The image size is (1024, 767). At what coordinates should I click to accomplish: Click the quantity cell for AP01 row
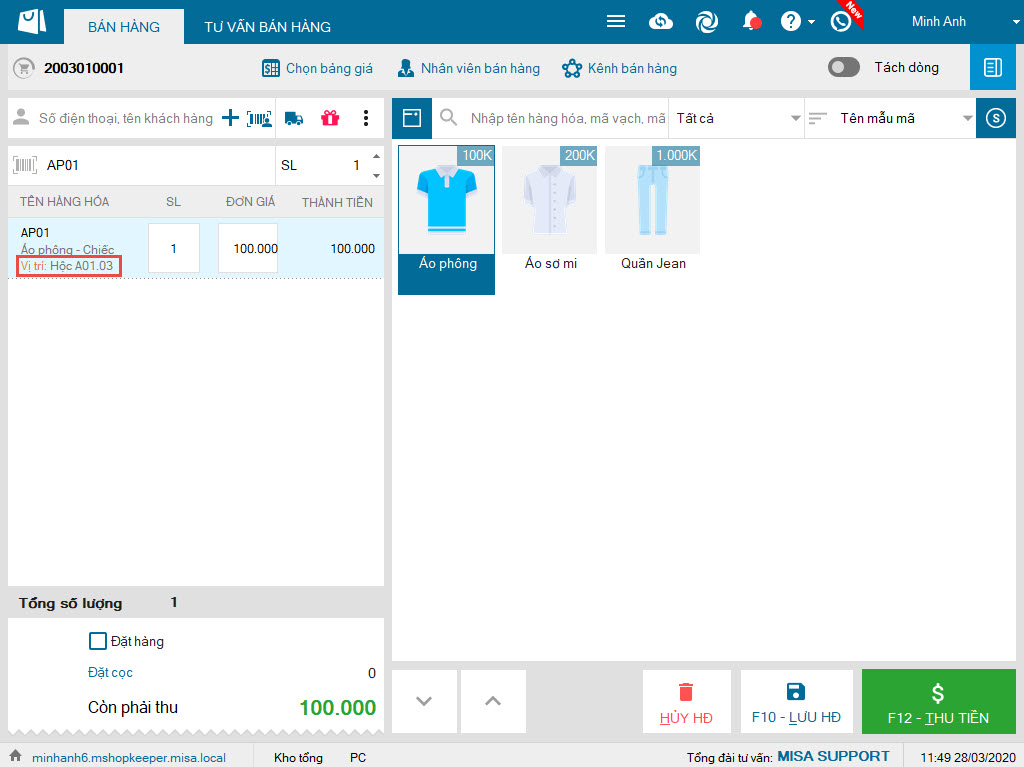174,248
